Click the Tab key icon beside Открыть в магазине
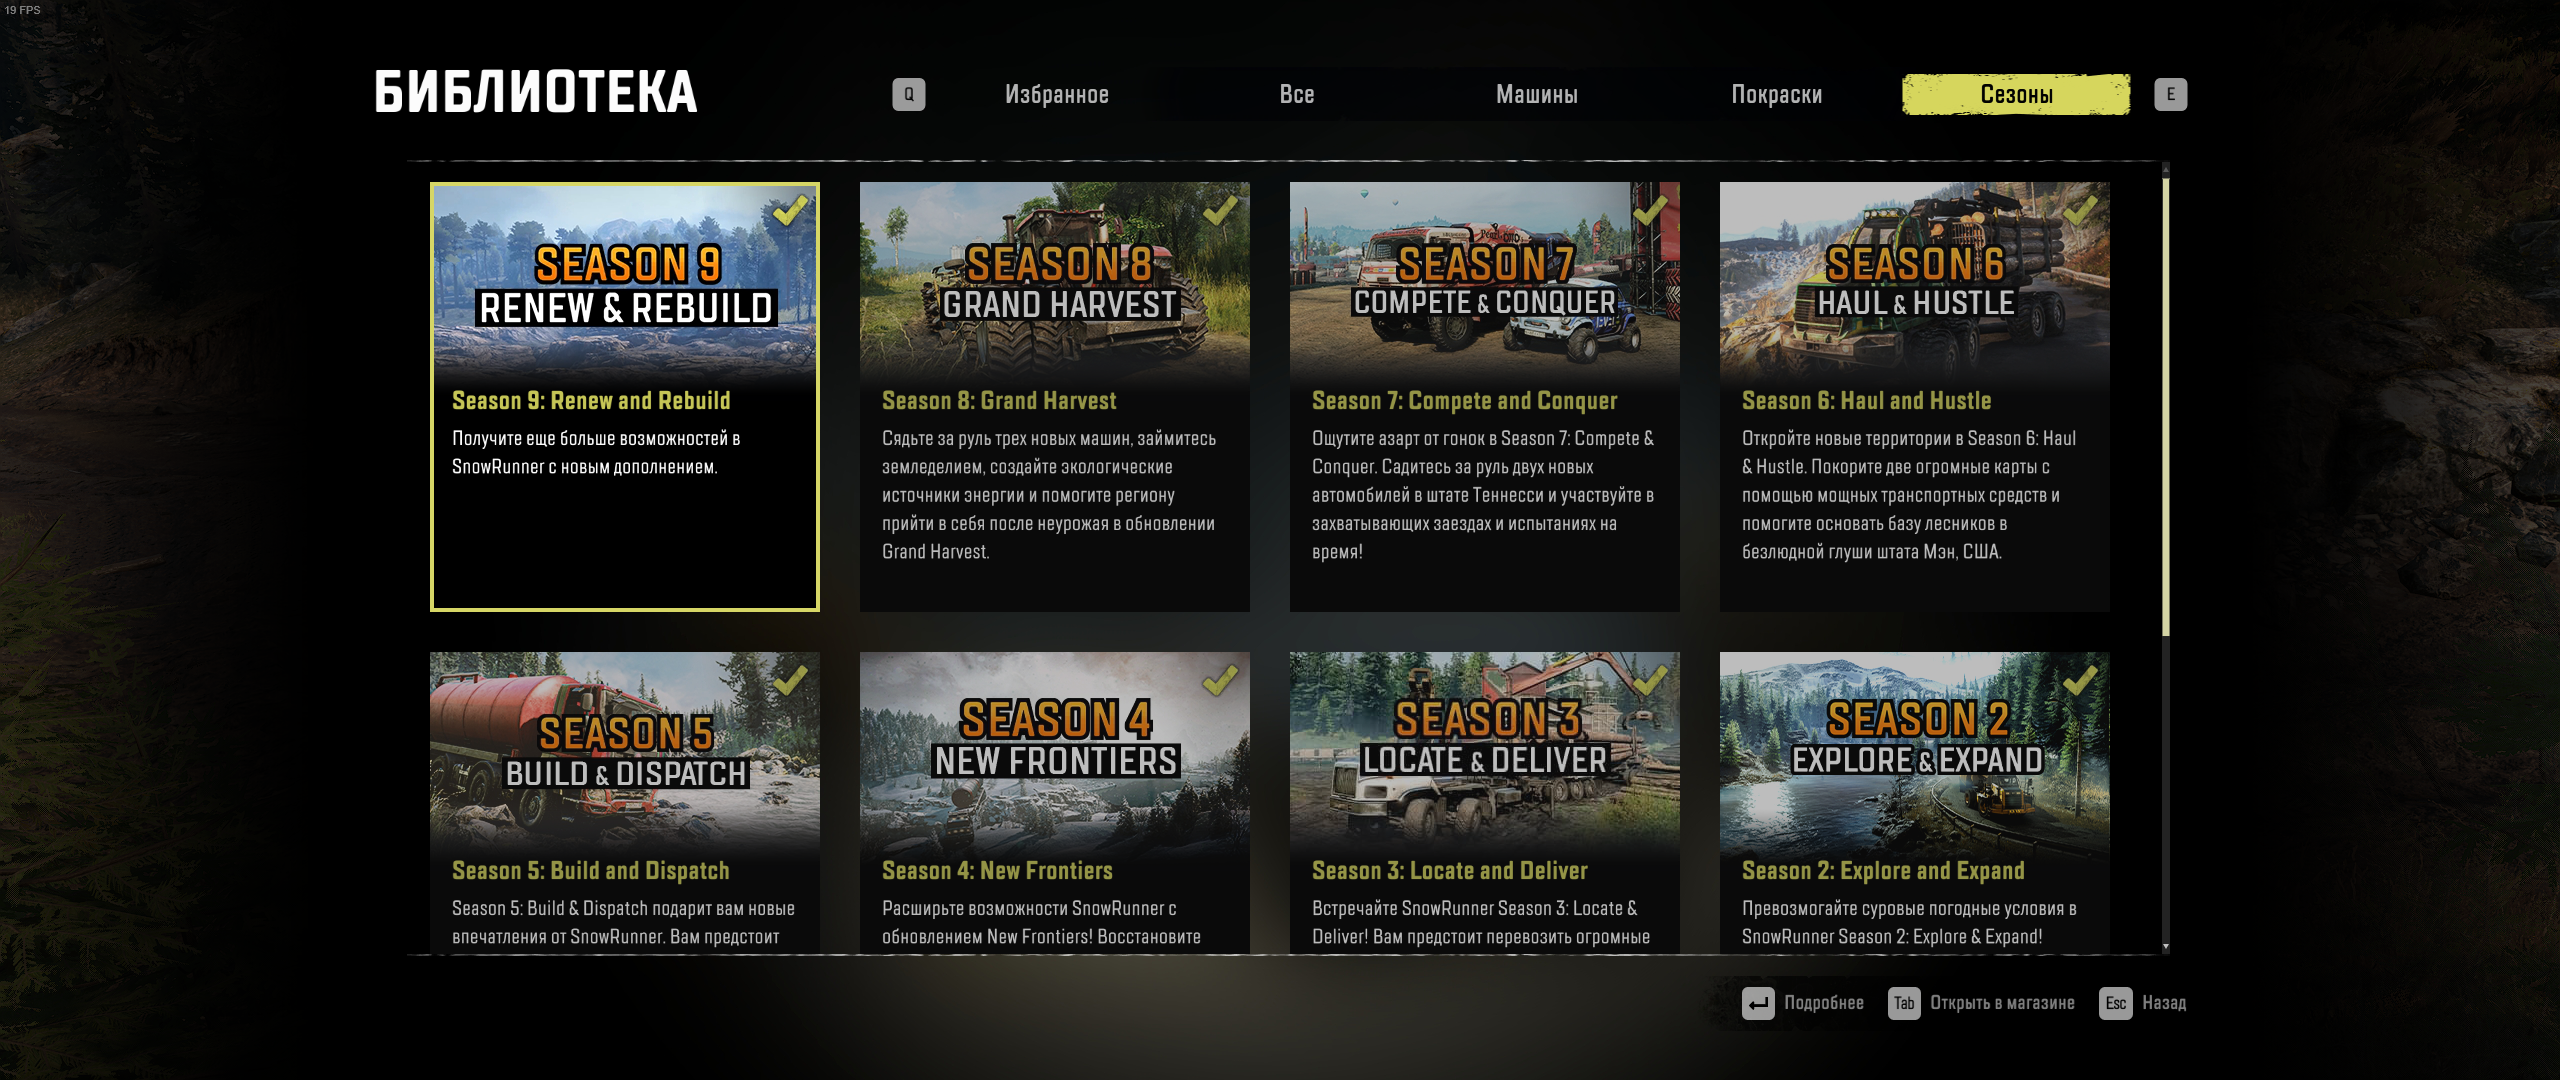Image resolution: width=2560 pixels, height=1080 pixels. 1904,1003
